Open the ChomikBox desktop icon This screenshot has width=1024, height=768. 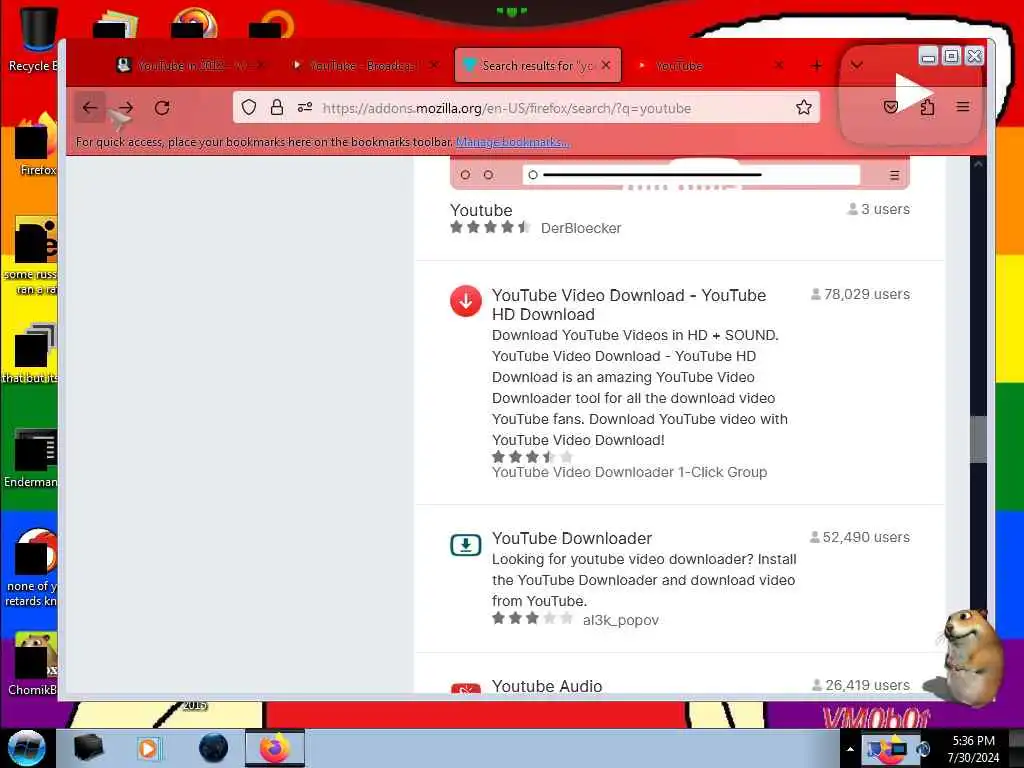34,663
